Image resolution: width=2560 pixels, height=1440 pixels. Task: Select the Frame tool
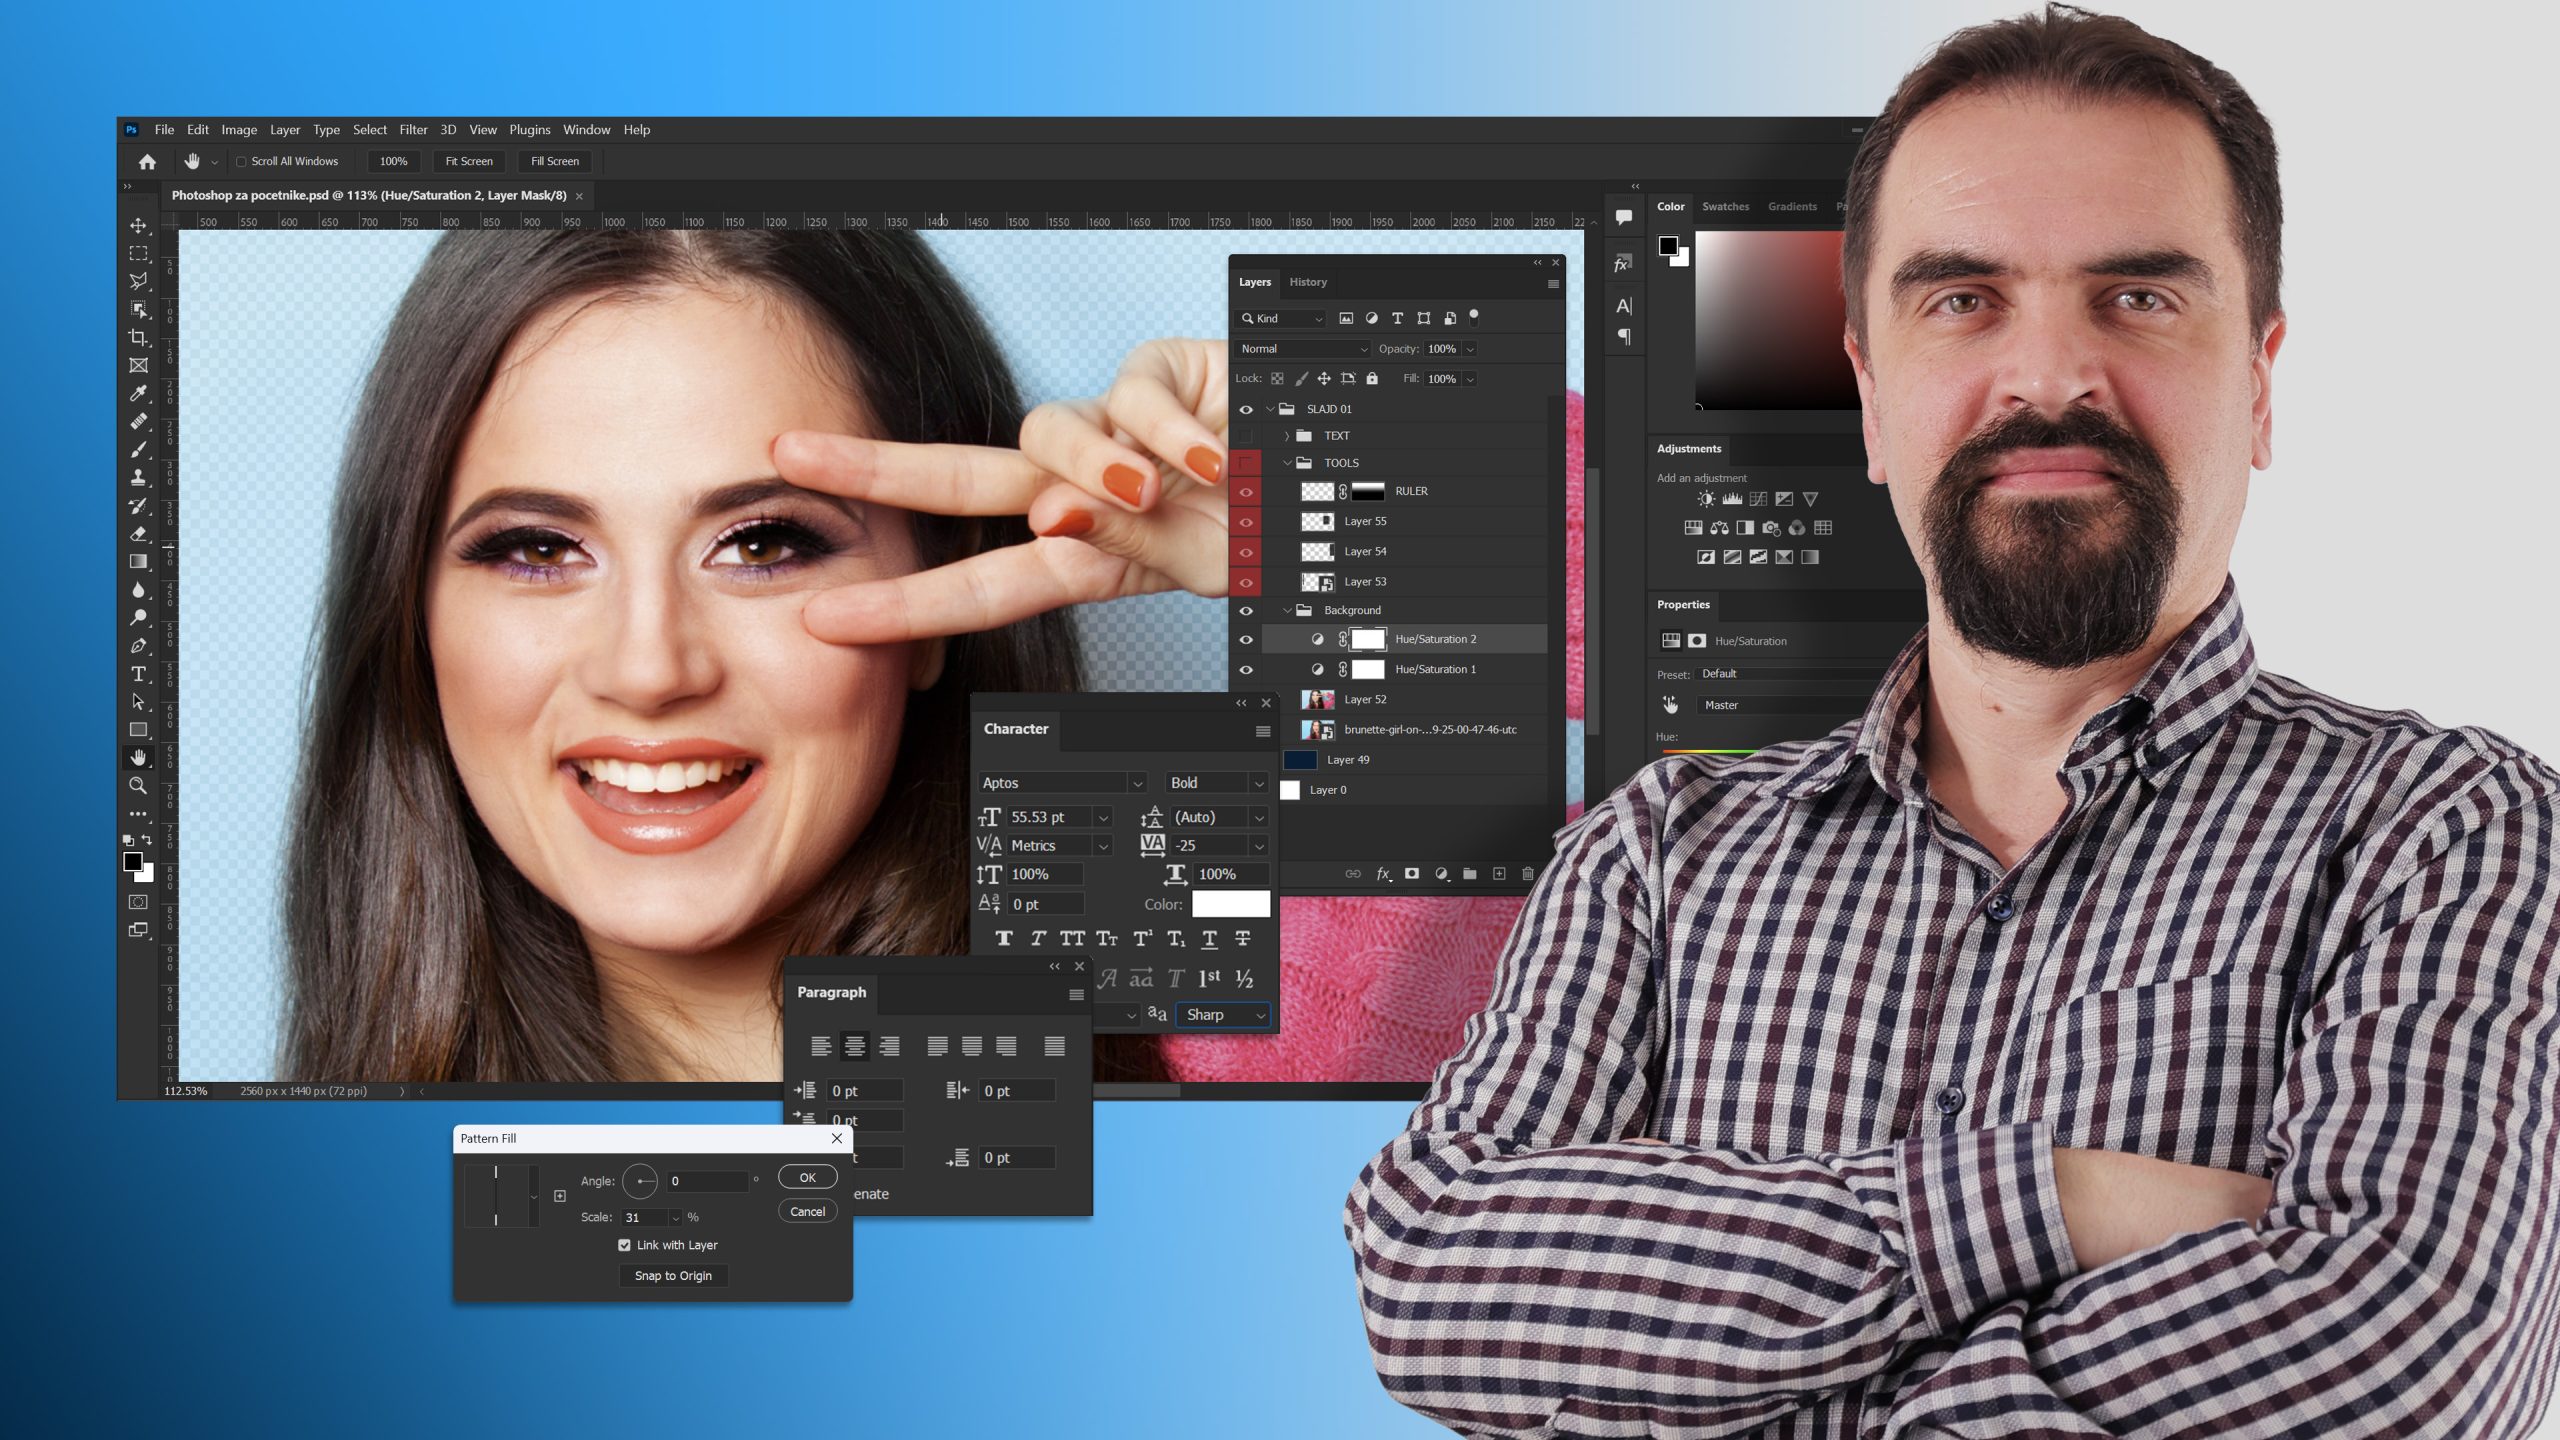pyautogui.click(x=138, y=365)
